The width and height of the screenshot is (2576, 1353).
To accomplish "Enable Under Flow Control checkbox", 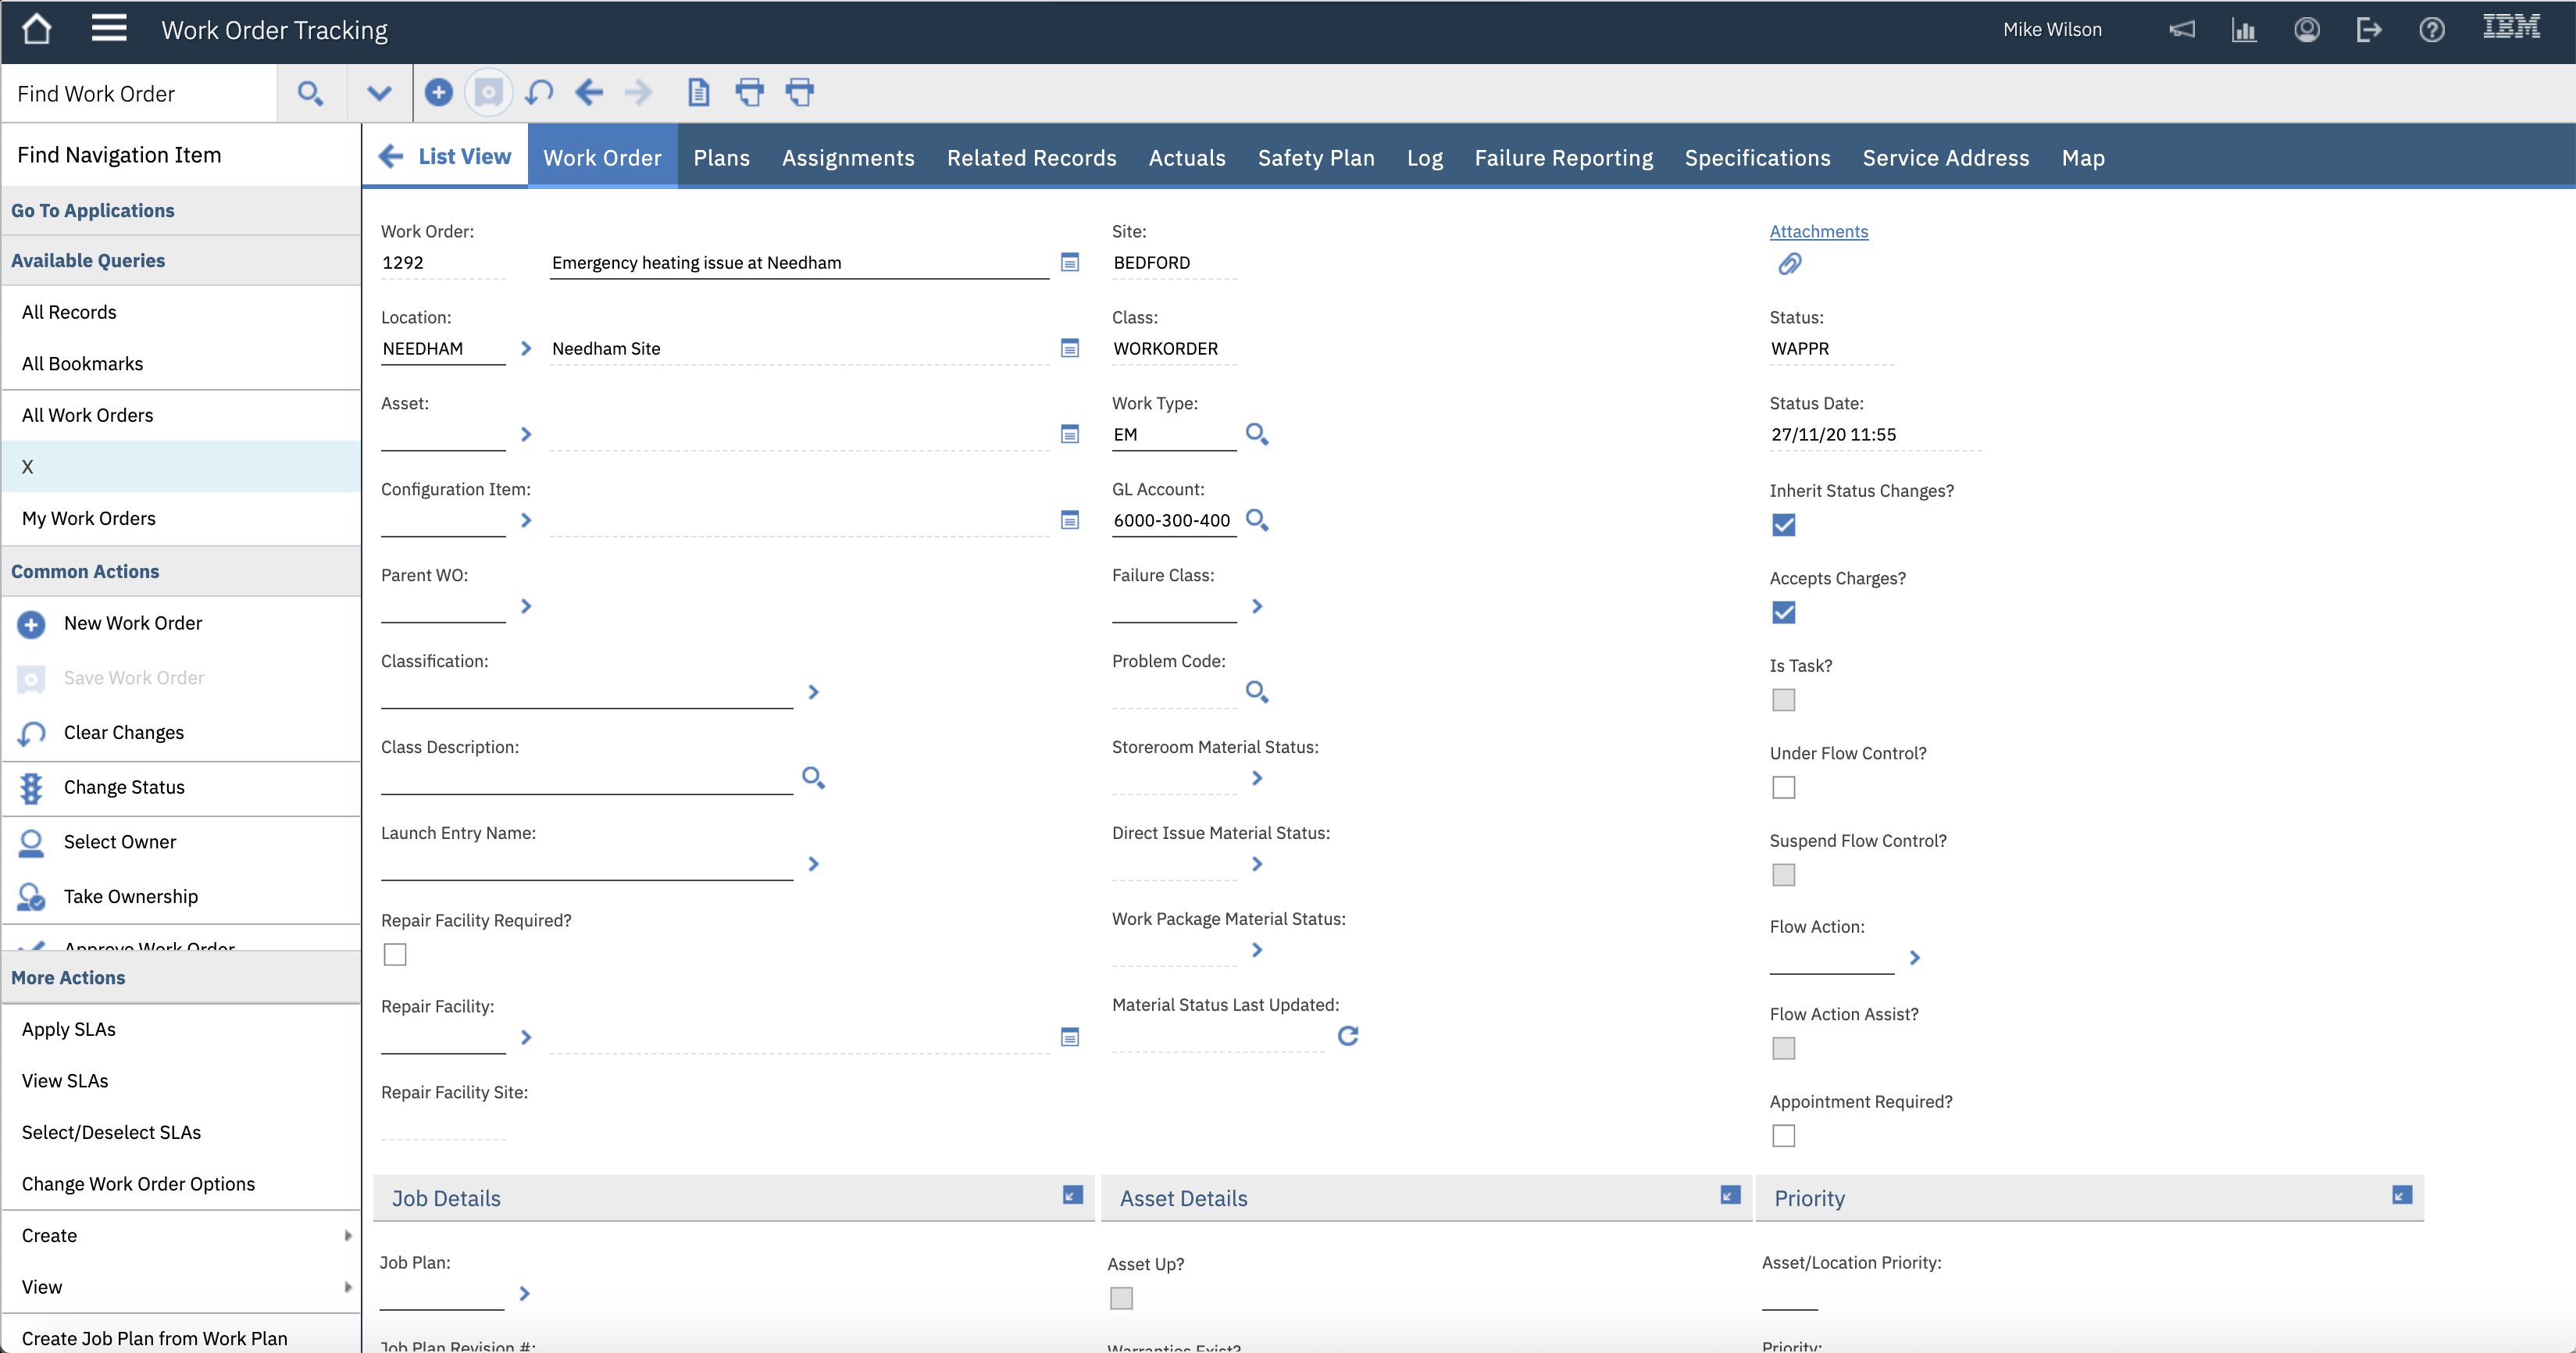I will click(1783, 787).
